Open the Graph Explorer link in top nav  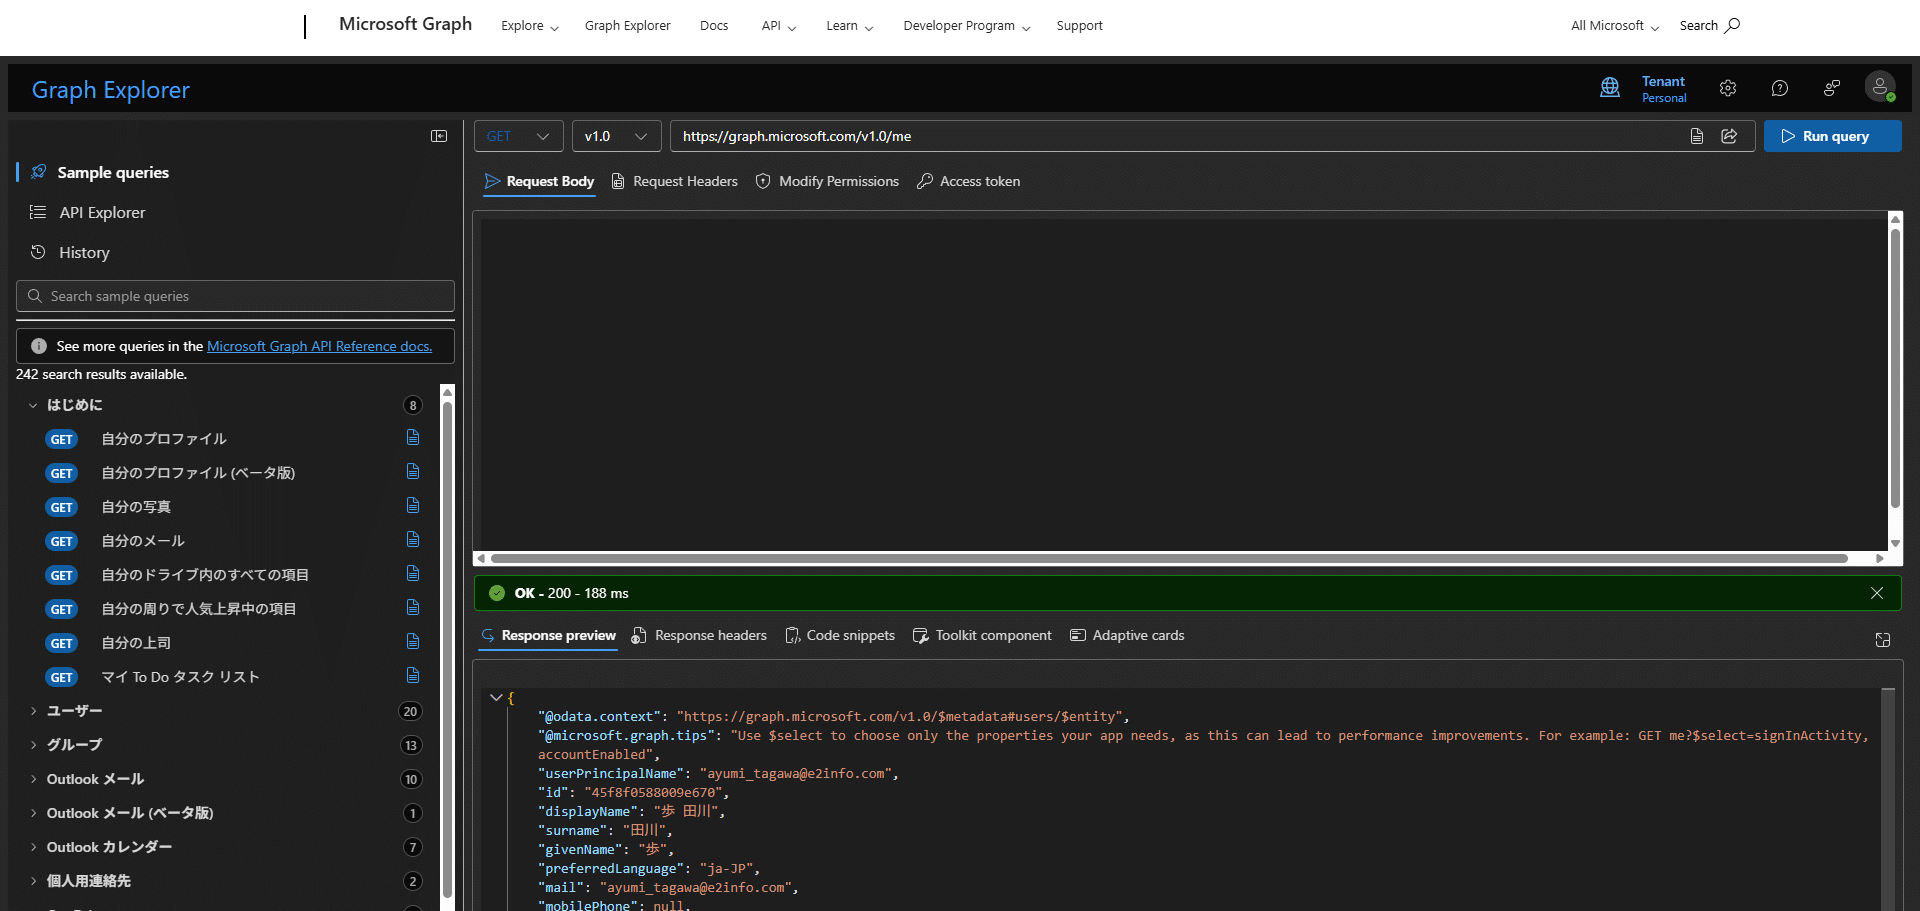pyautogui.click(x=627, y=26)
